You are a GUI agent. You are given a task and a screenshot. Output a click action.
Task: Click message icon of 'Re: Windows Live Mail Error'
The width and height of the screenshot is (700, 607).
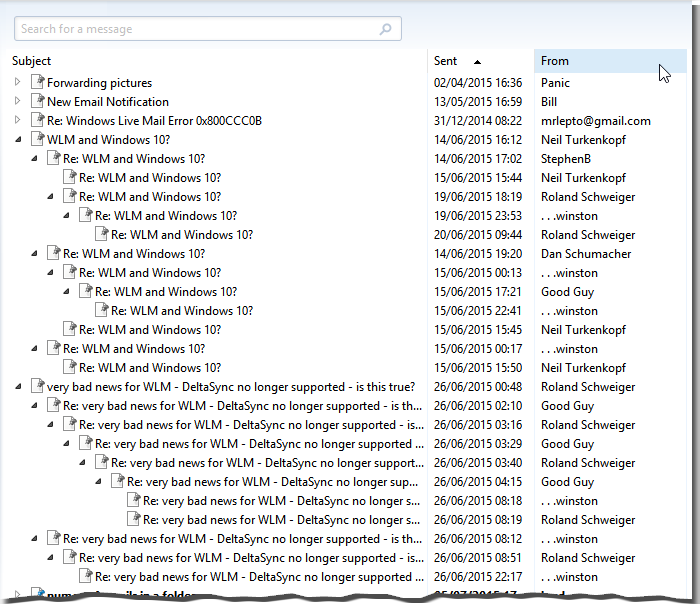click(38, 120)
